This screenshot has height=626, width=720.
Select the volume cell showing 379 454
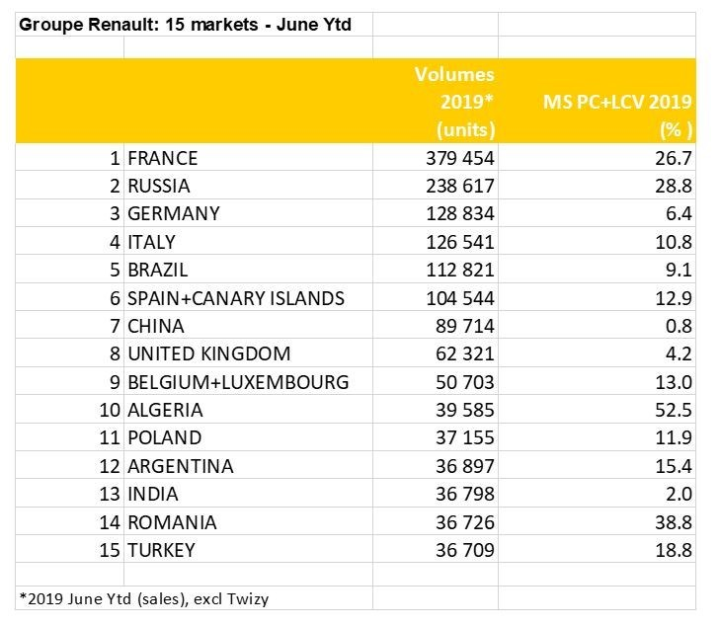(x=460, y=158)
